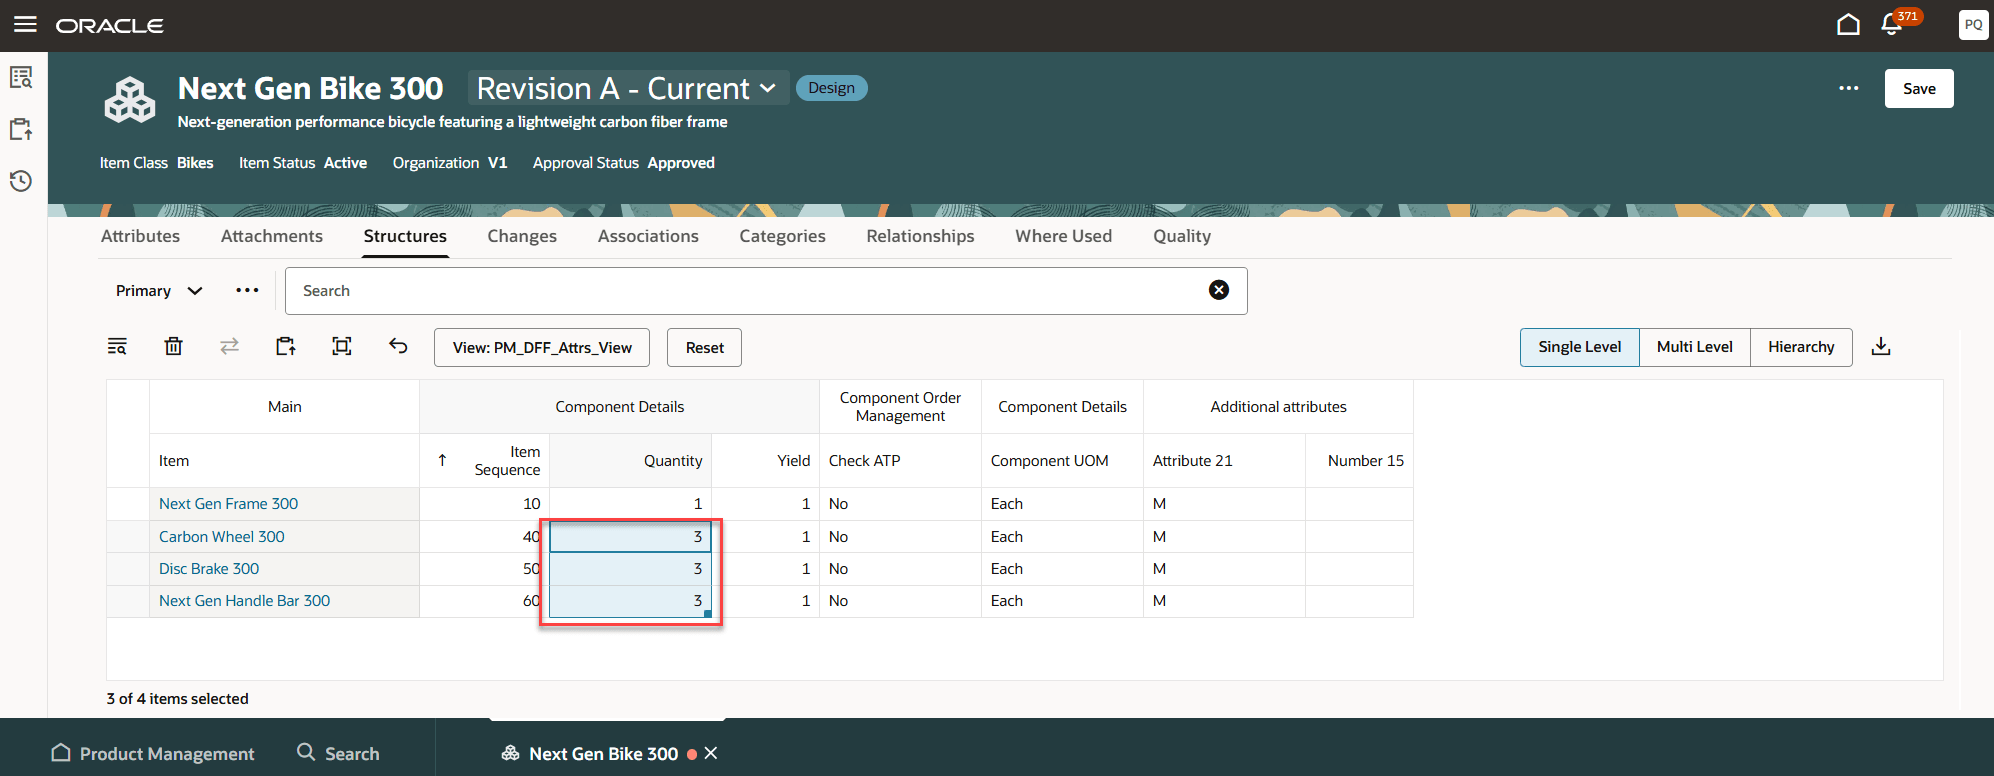The width and height of the screenshot is (1994, 776).
Task: Open the history clock sidebar icon
Action: 21,181
